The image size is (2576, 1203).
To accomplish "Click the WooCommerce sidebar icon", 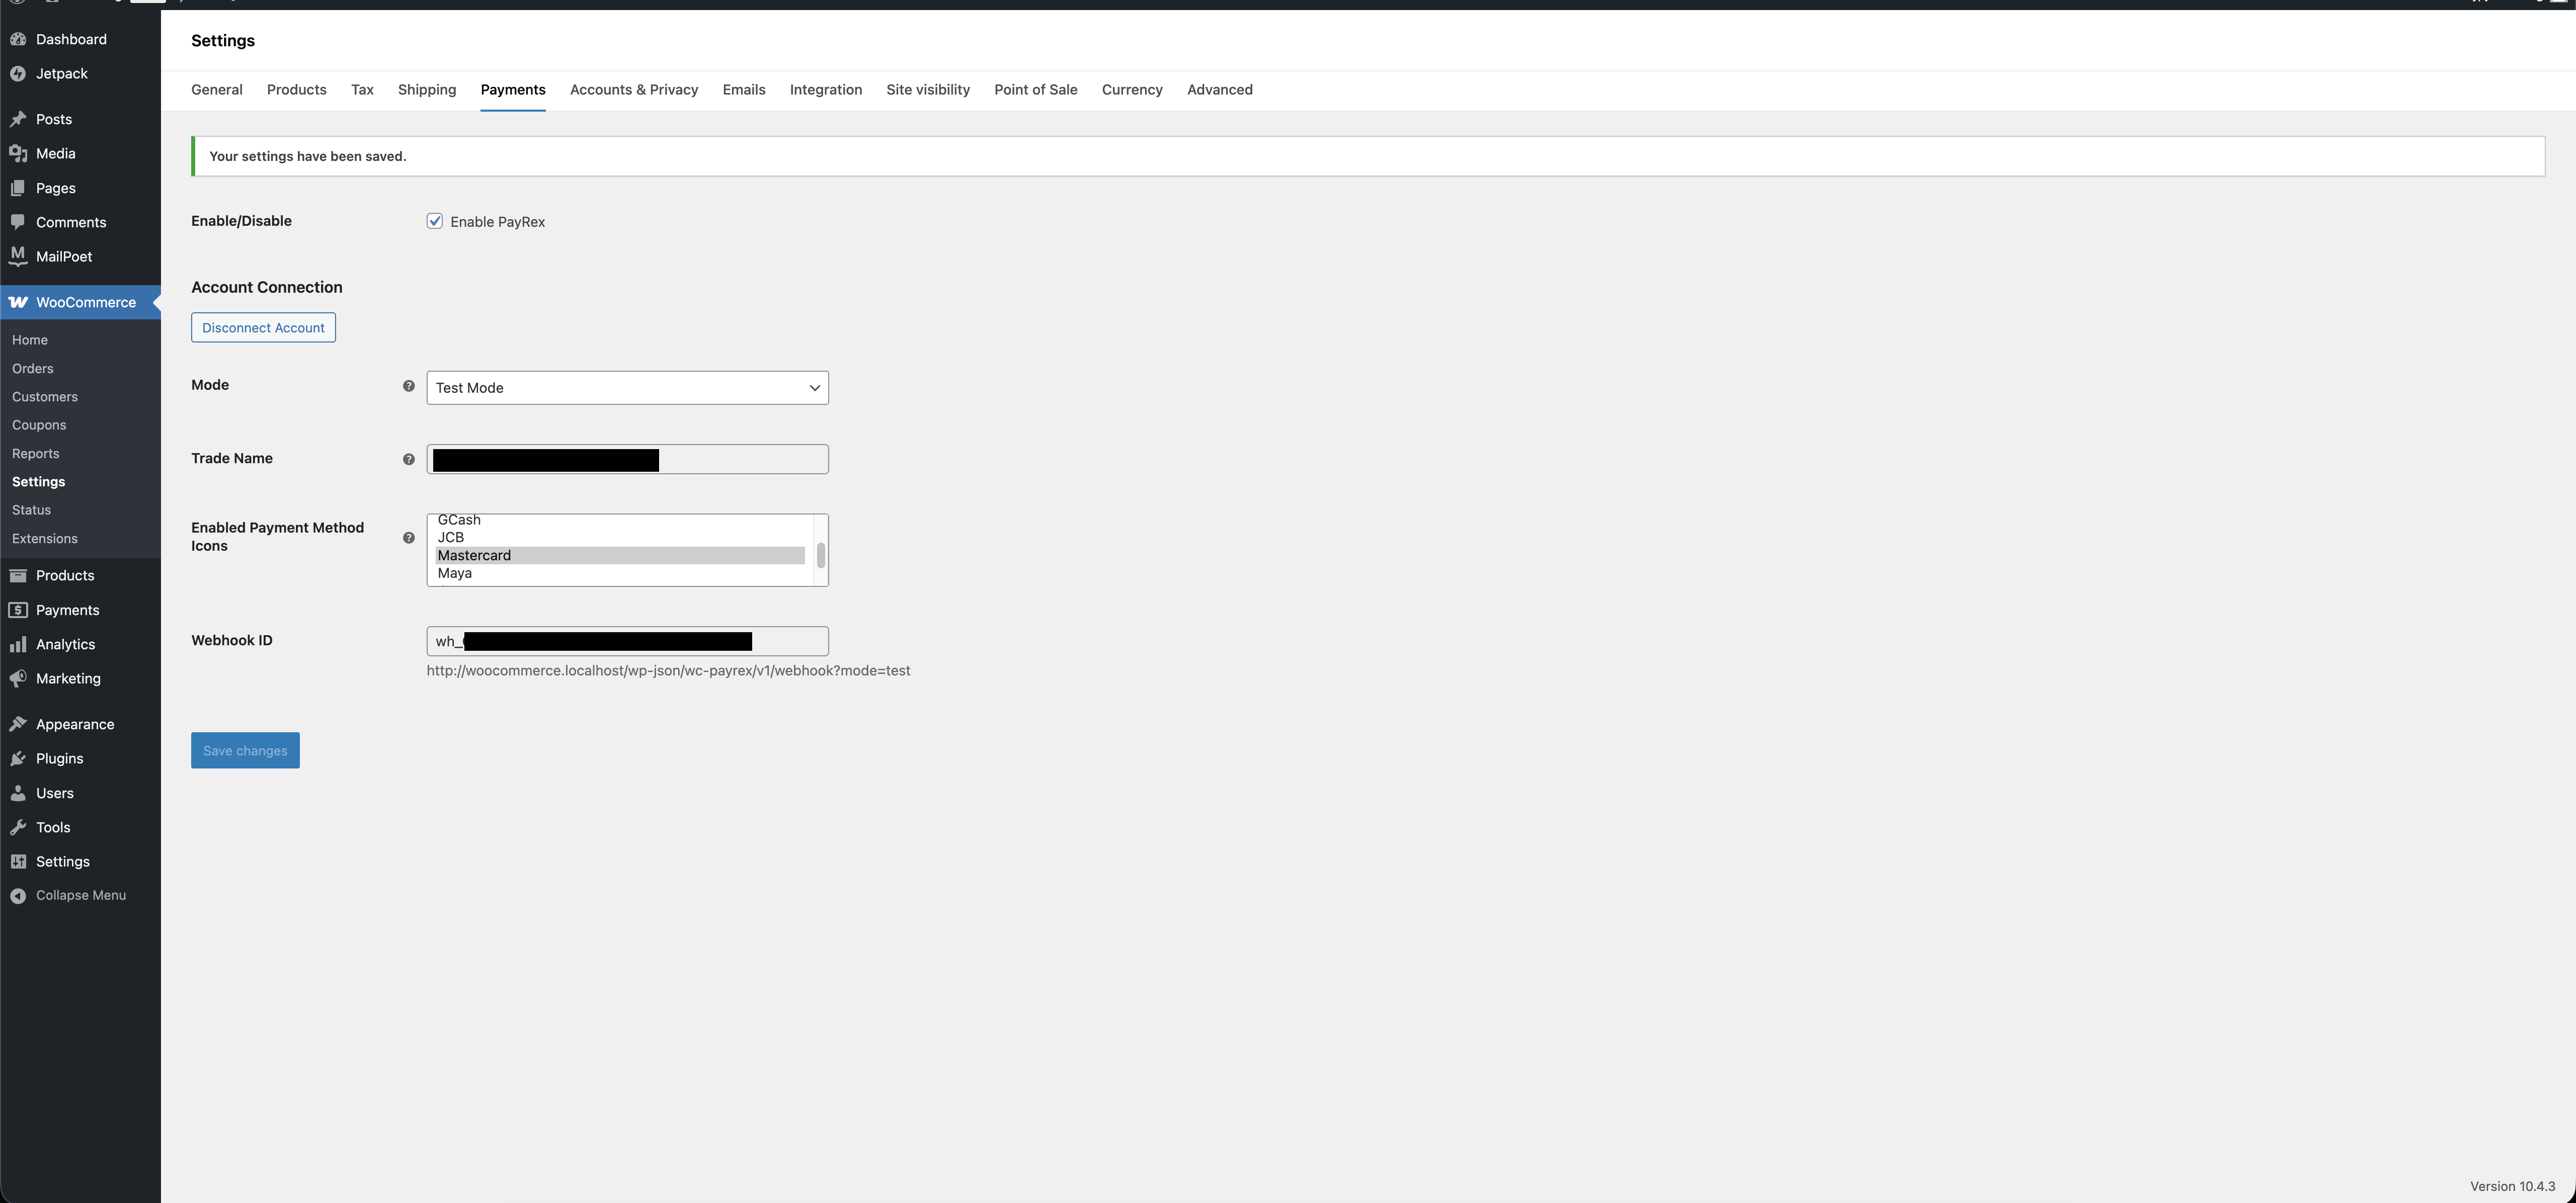I will pyautogui.click(x=19, y=302).
